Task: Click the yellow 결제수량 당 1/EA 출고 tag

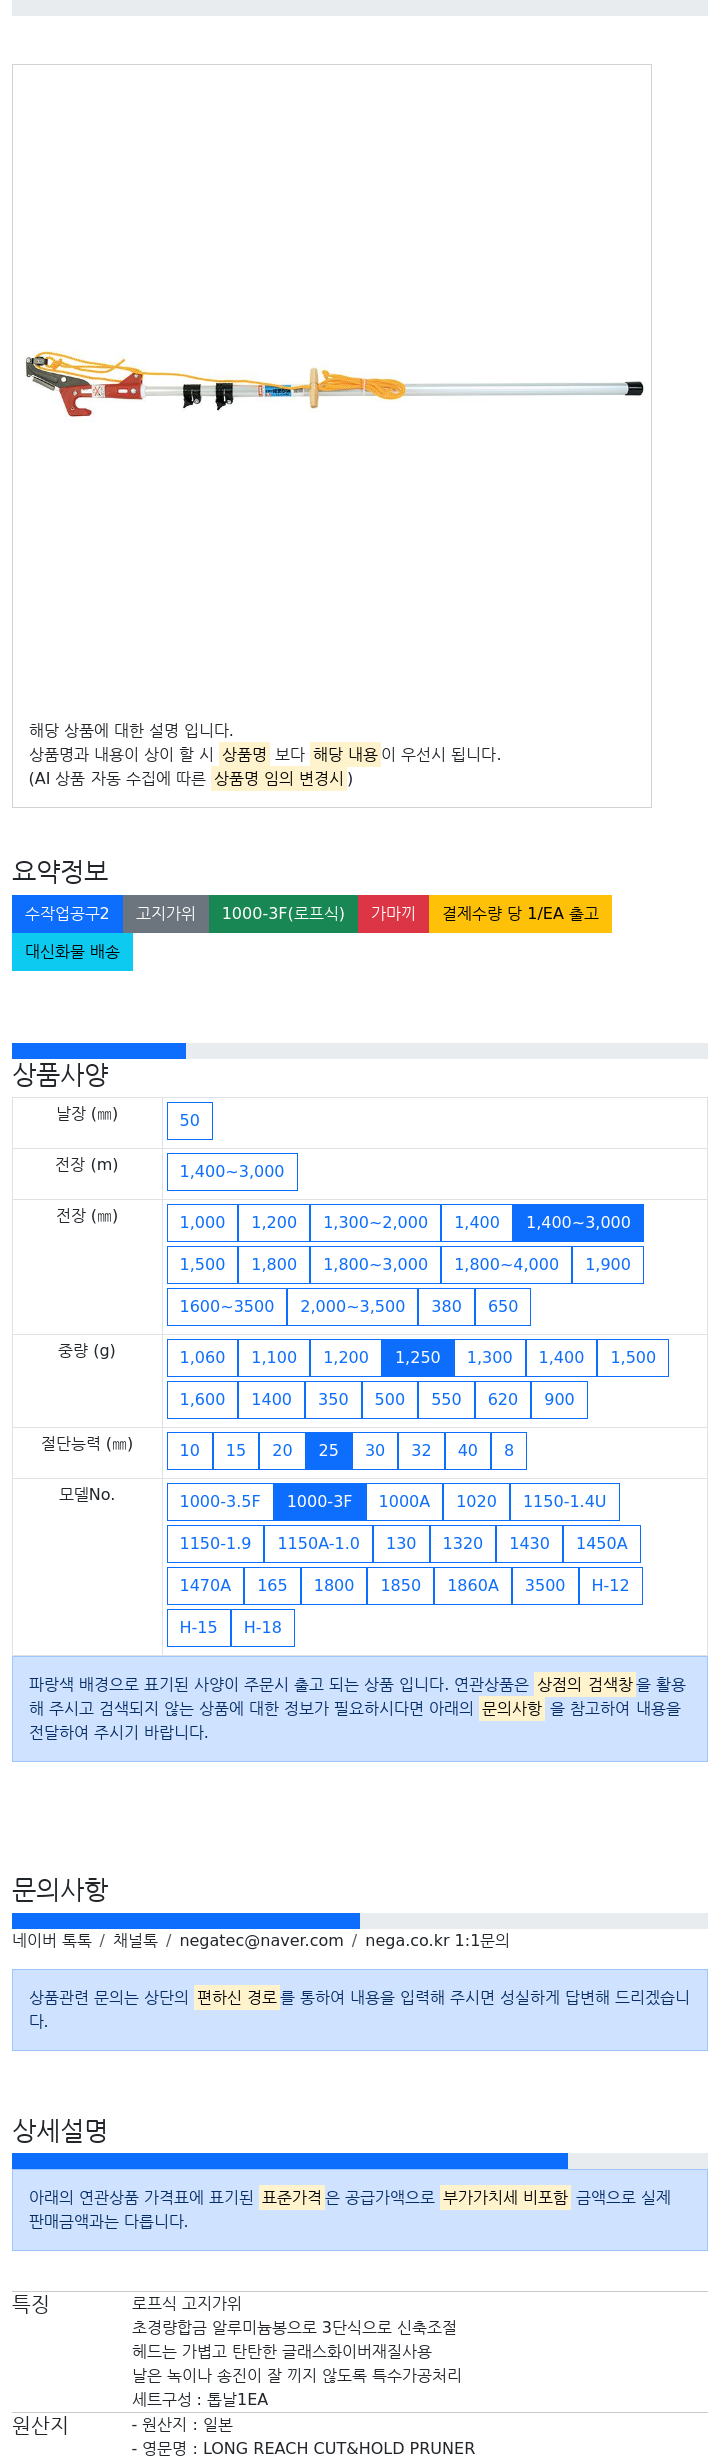Action: pos(520,914)
